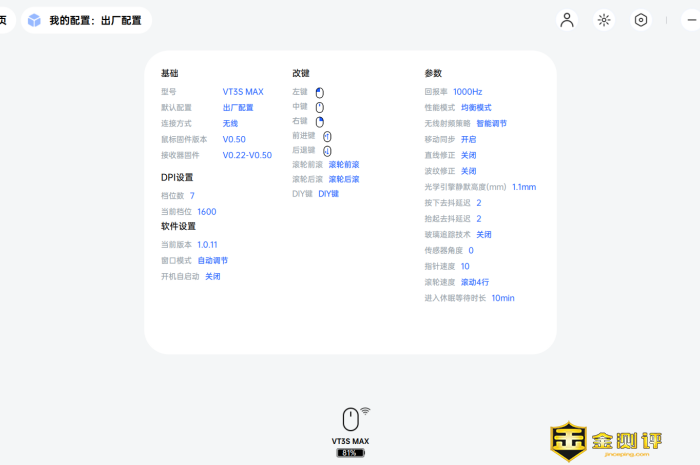
Task: Click the partially visible home tab at left
Action: 5,20
